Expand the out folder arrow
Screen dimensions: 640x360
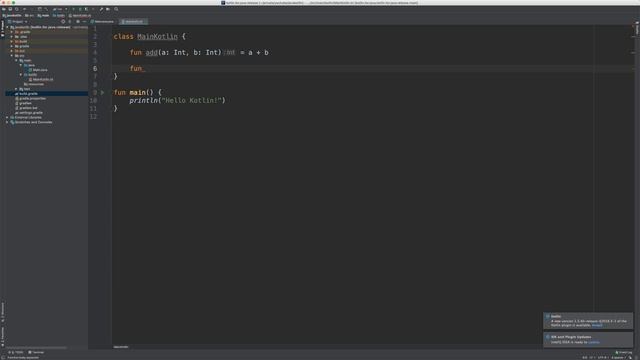coord(12,51)
